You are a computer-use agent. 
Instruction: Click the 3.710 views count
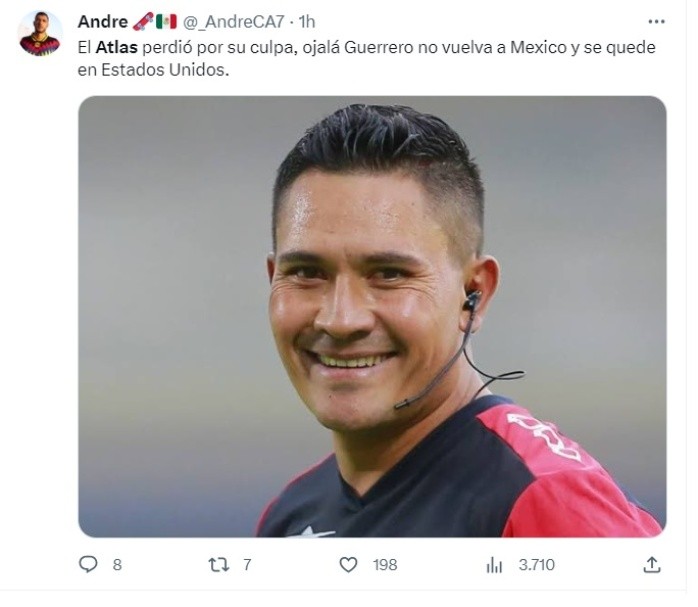pos(536,565)
